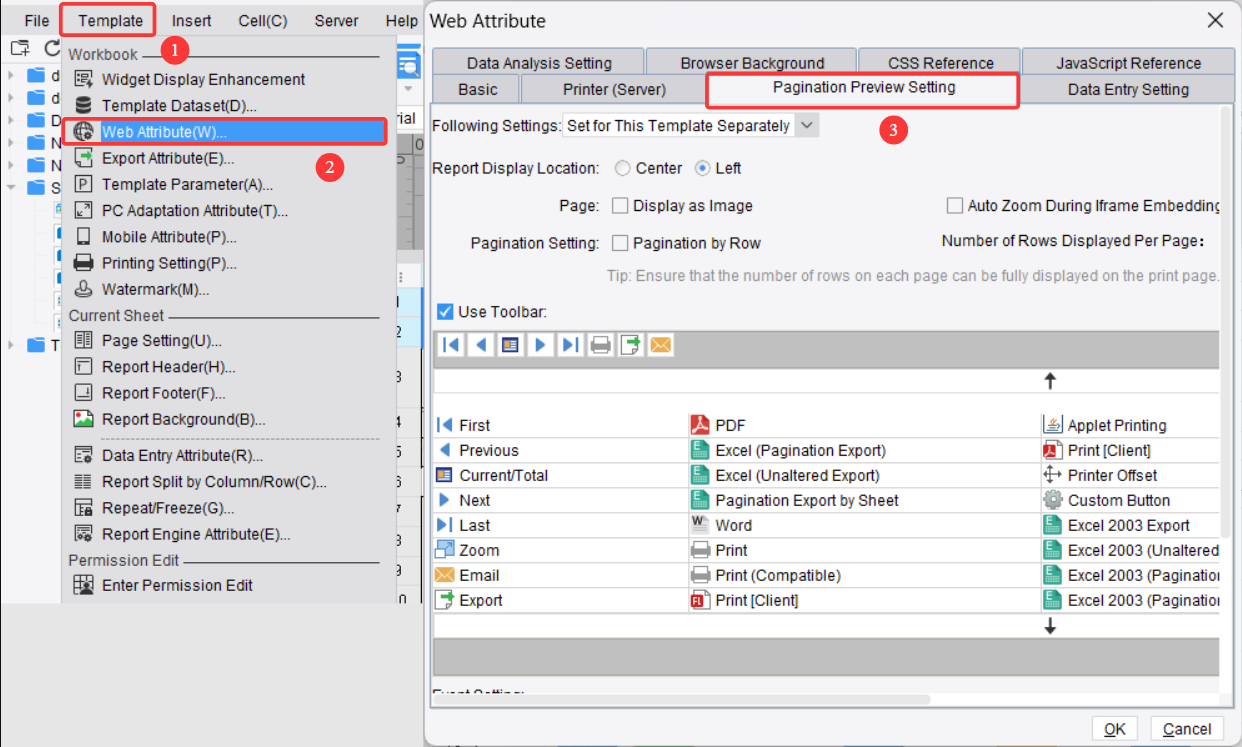The image size is (1242, 747).
Task: Uncheck the Use Toolbar checkbox
Action: coord(446,312)
